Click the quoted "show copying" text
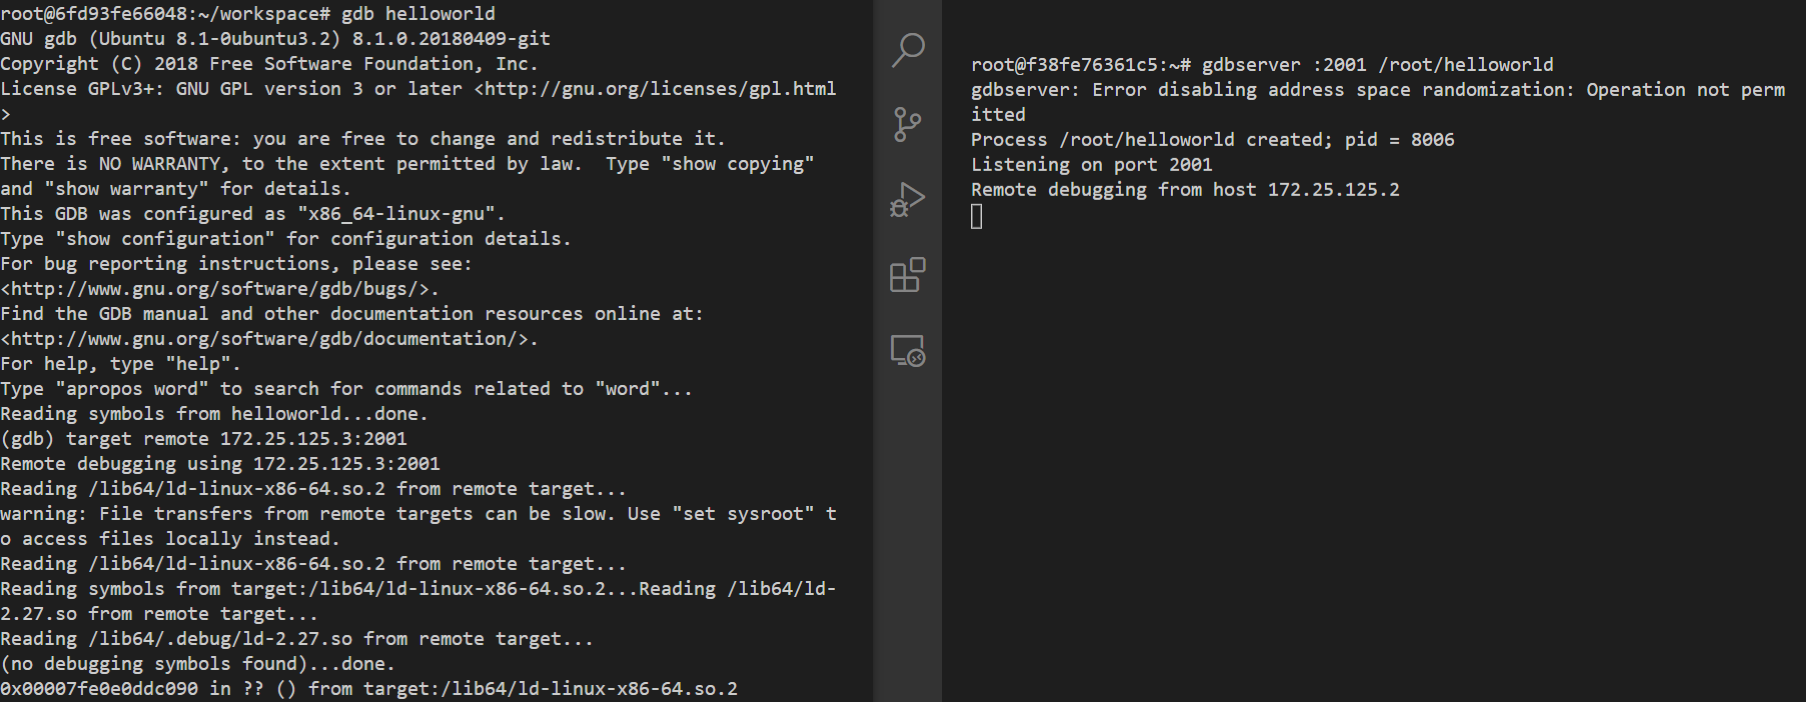This screenshot has width=1806, height=702. point(738,164)
